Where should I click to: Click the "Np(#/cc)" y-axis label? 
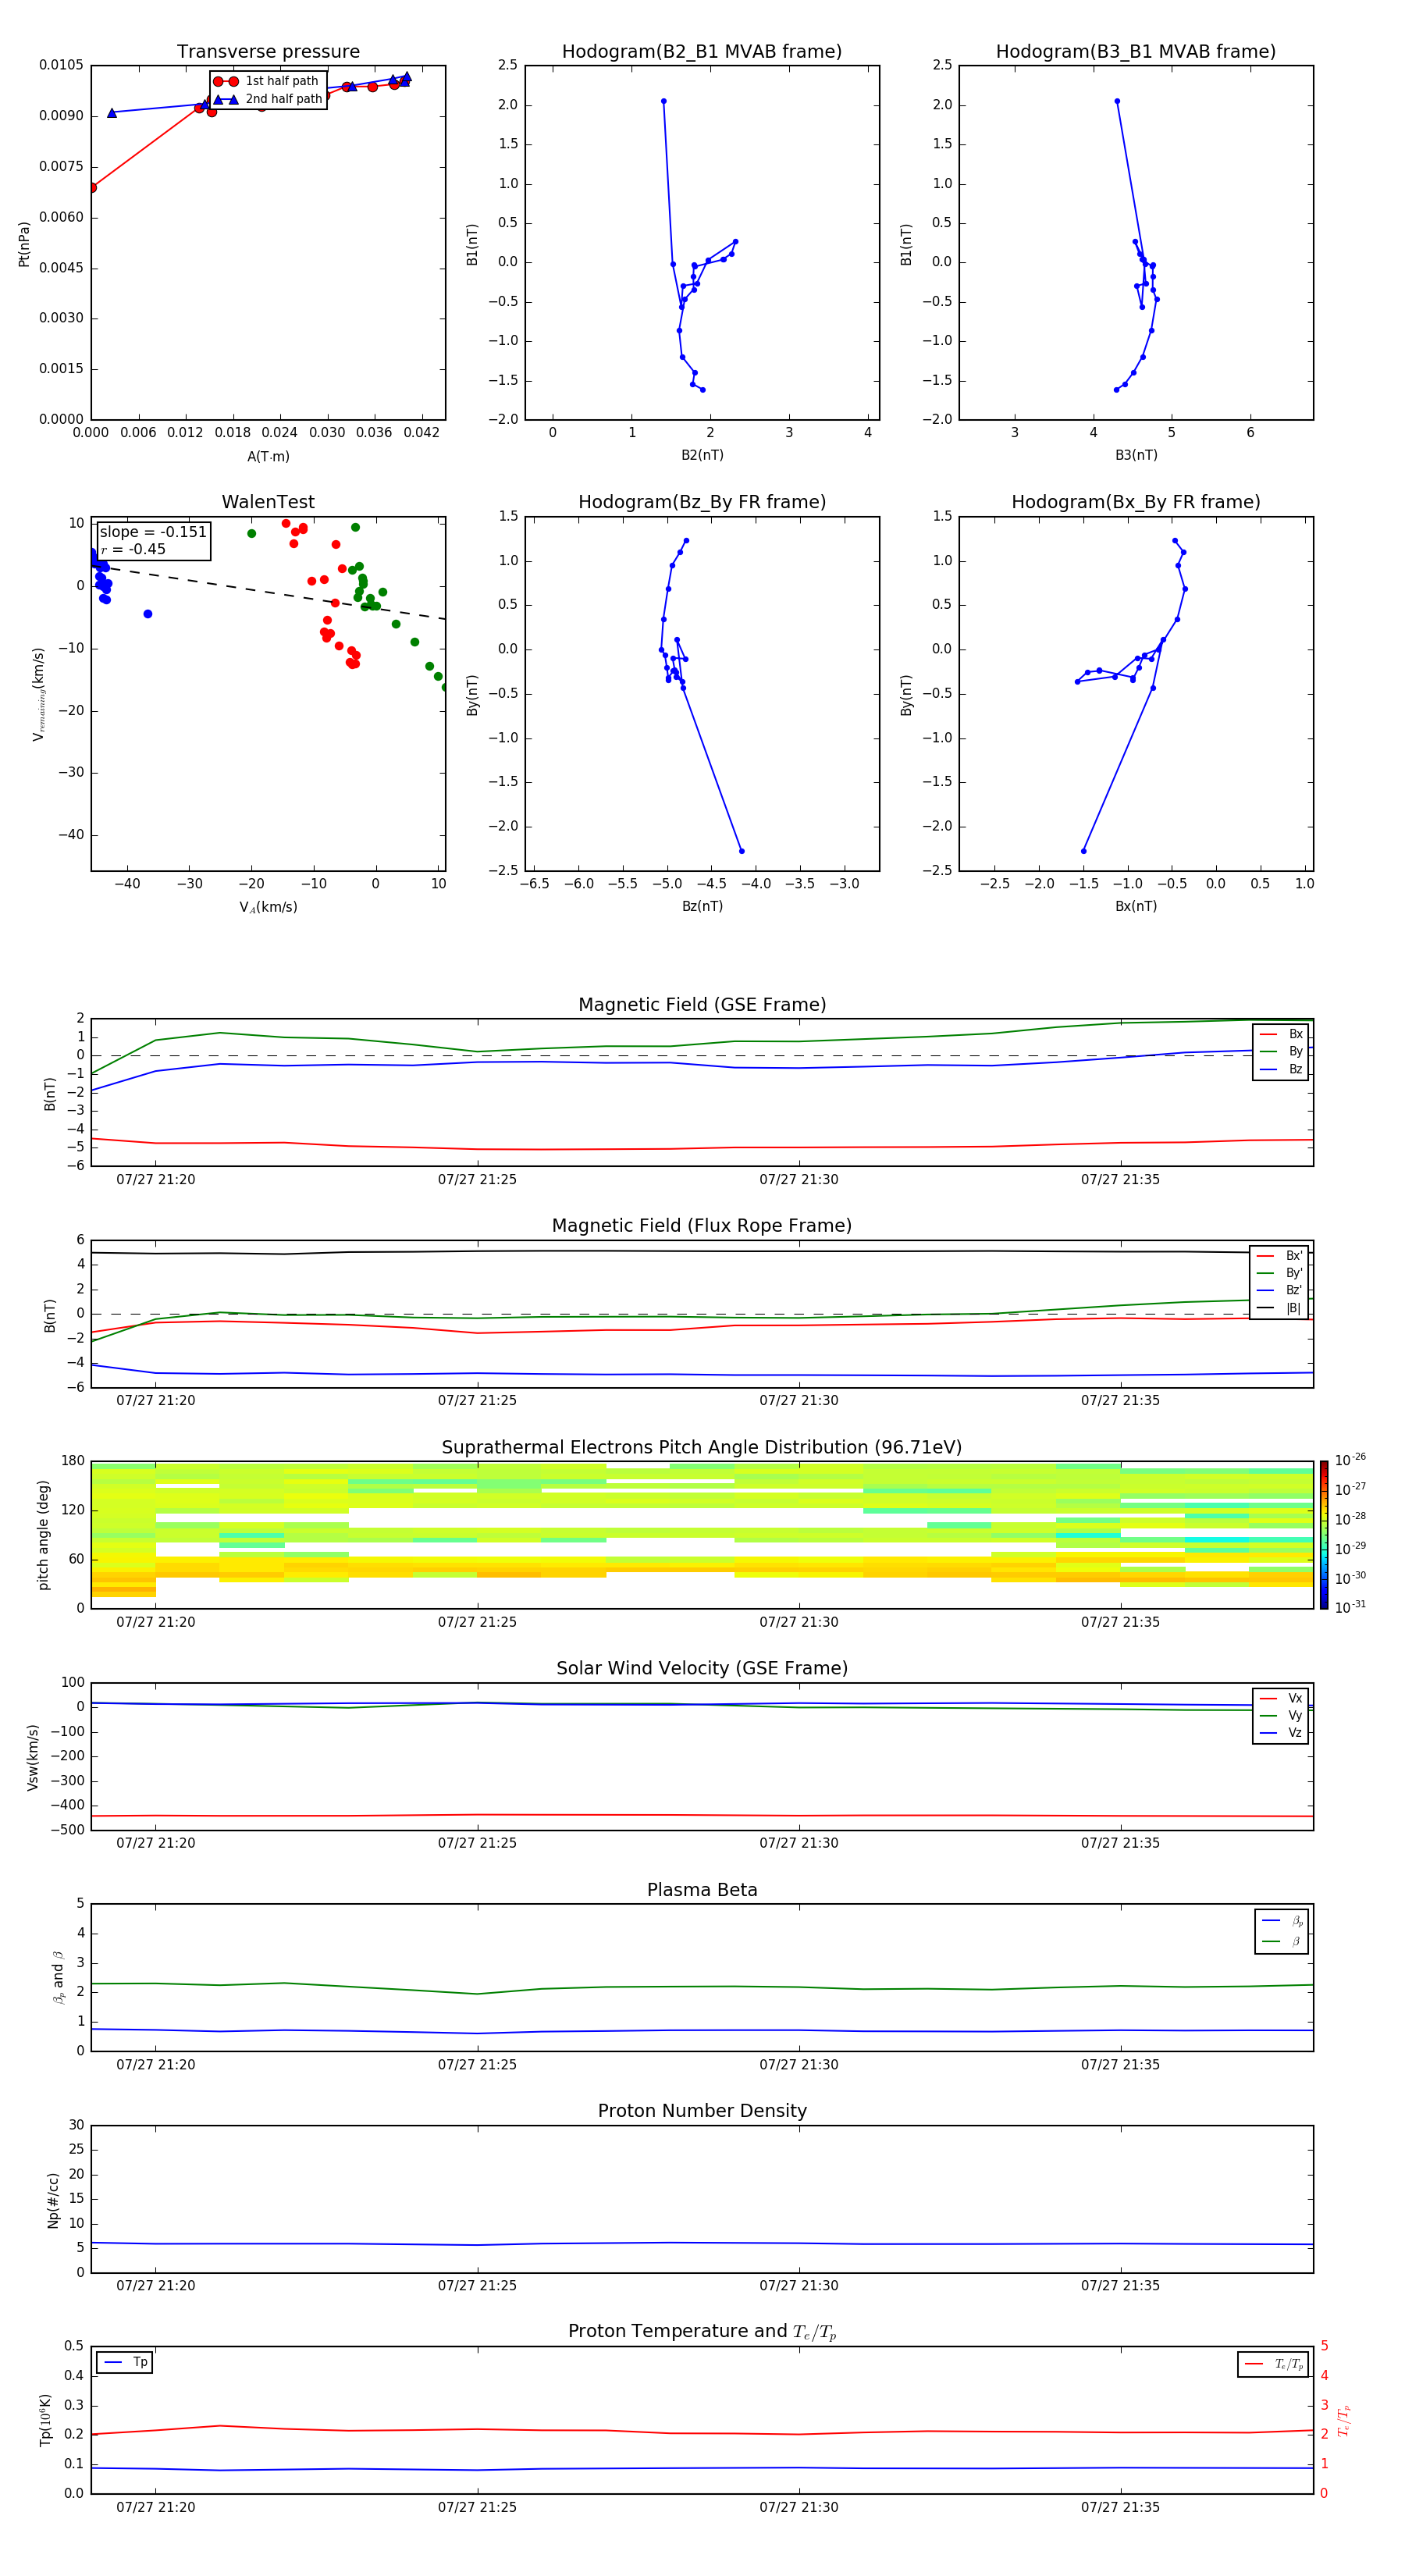pyautogui.click(x=53, y=2200)
